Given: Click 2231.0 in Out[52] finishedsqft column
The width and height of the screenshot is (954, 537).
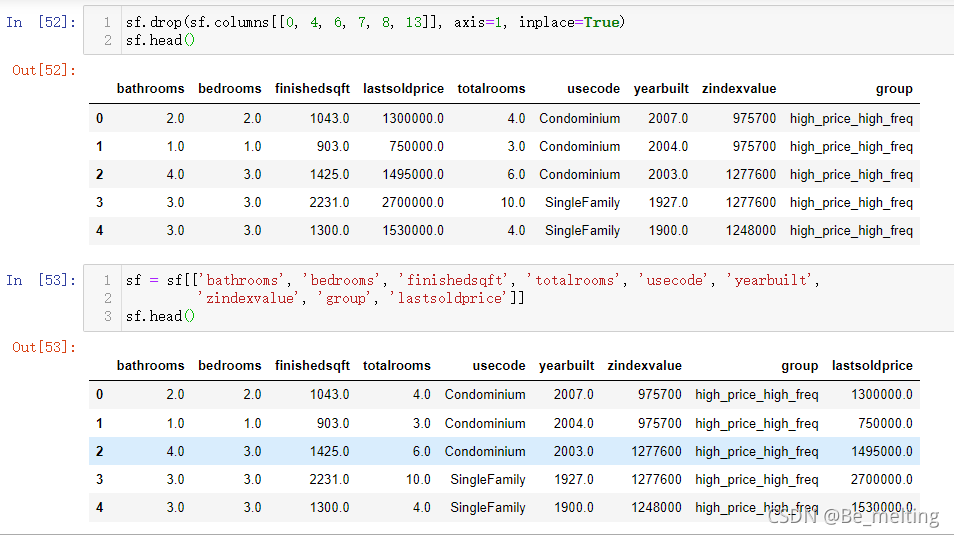Looking at the screenshot, I should [329, 203].
